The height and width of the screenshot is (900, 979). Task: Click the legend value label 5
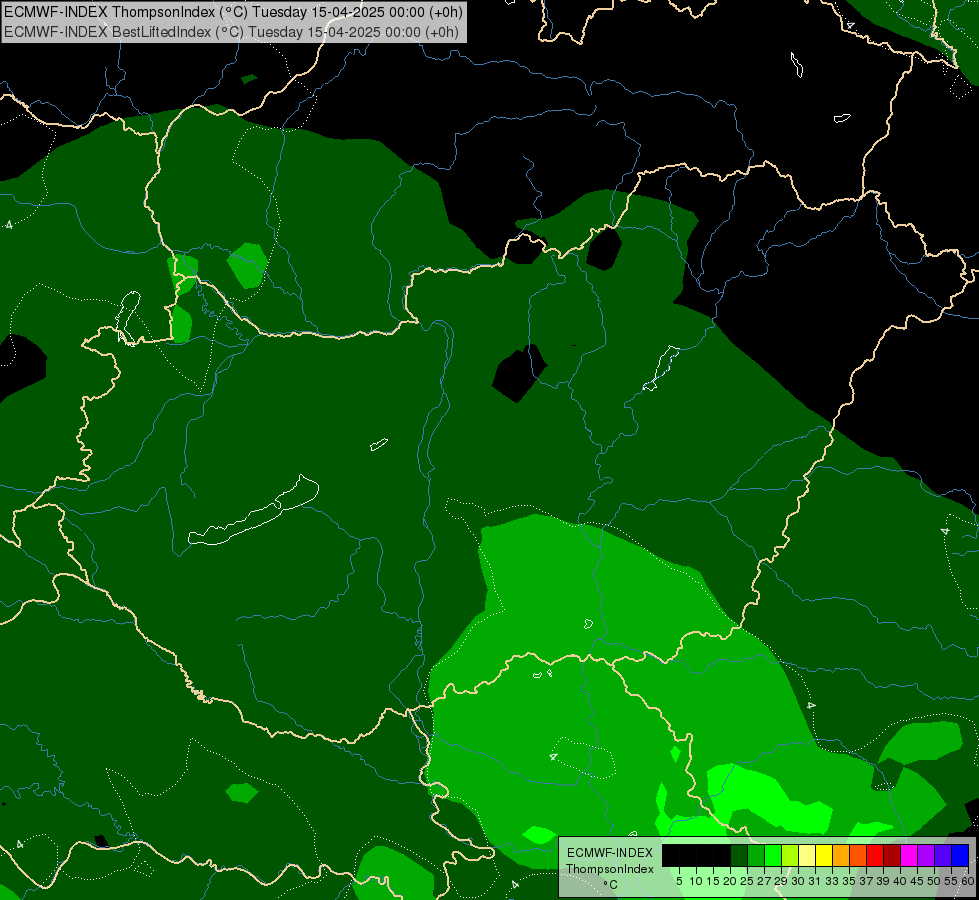(679, 881)
